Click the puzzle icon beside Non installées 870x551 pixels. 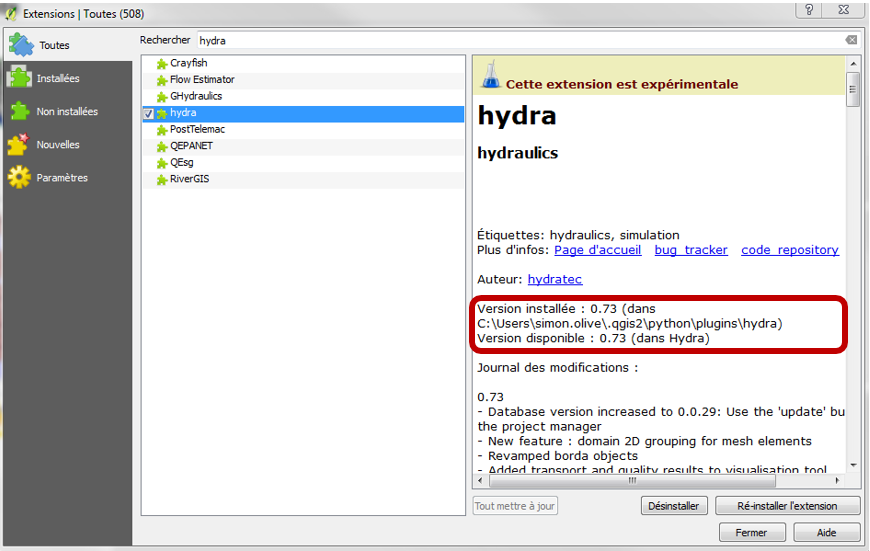coord(19,111)
